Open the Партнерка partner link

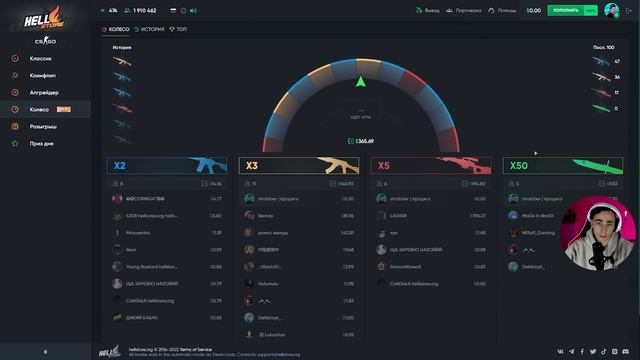tap(463, 11)
